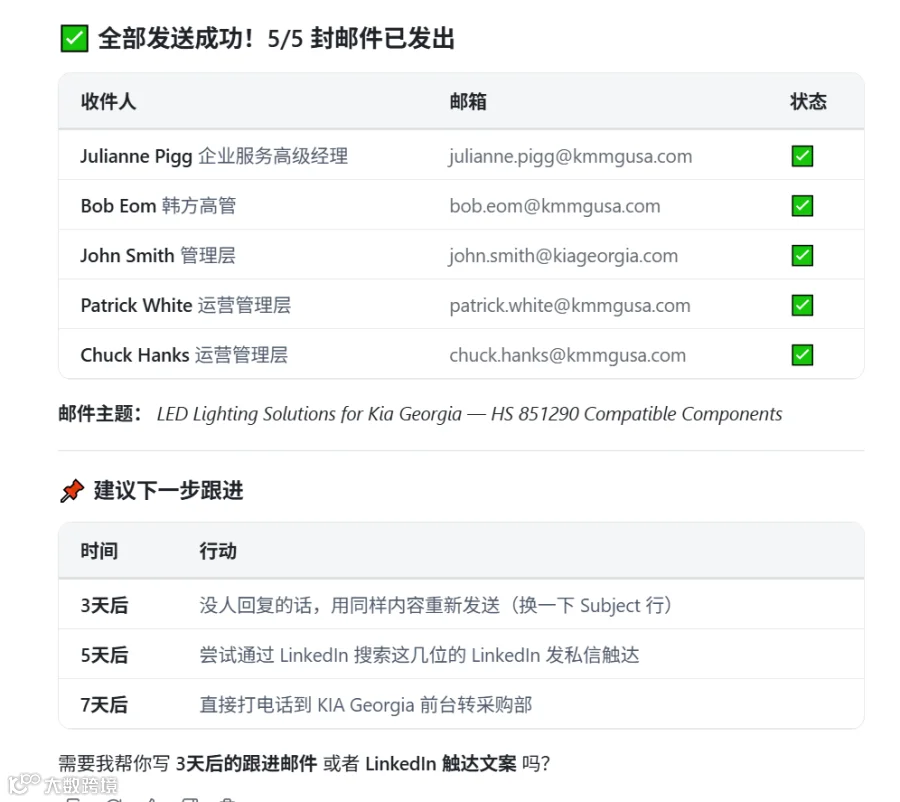The height and width of the screenshot is (802, 900).
Task: Click the 收件人 column header
Action: pos(108,102)
